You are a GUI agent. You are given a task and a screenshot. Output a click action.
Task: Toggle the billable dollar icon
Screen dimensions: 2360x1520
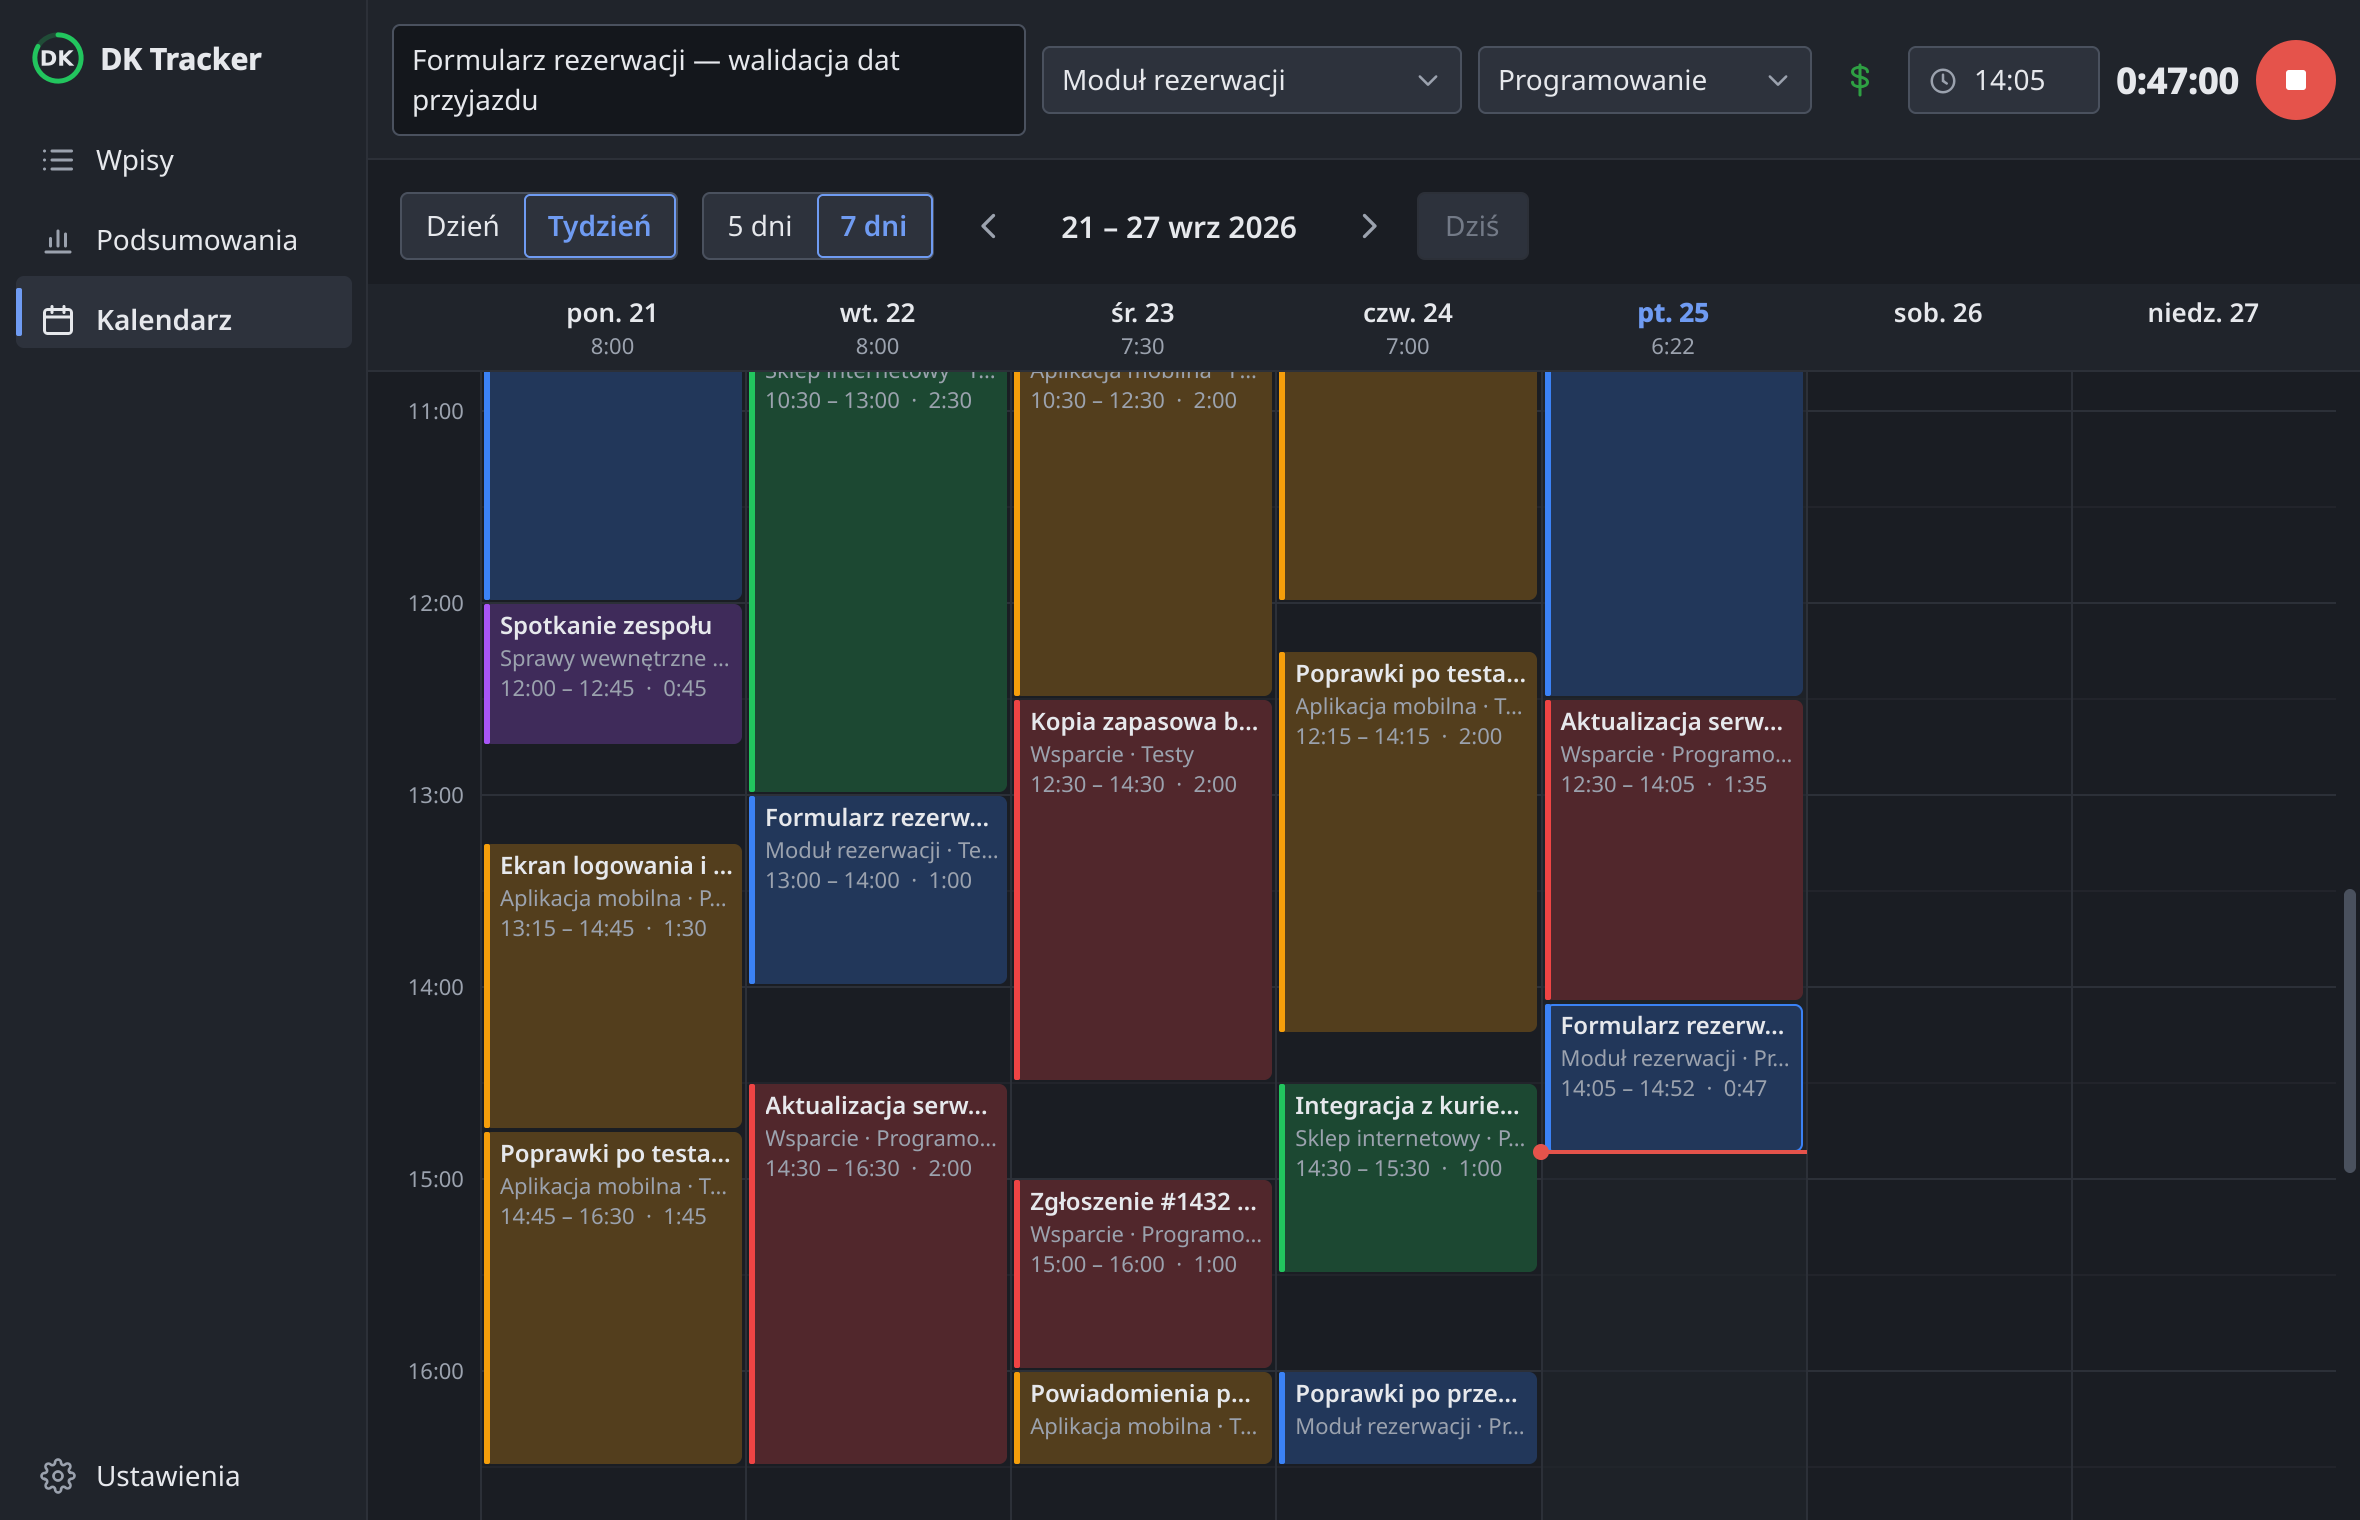click(1859, 80)
